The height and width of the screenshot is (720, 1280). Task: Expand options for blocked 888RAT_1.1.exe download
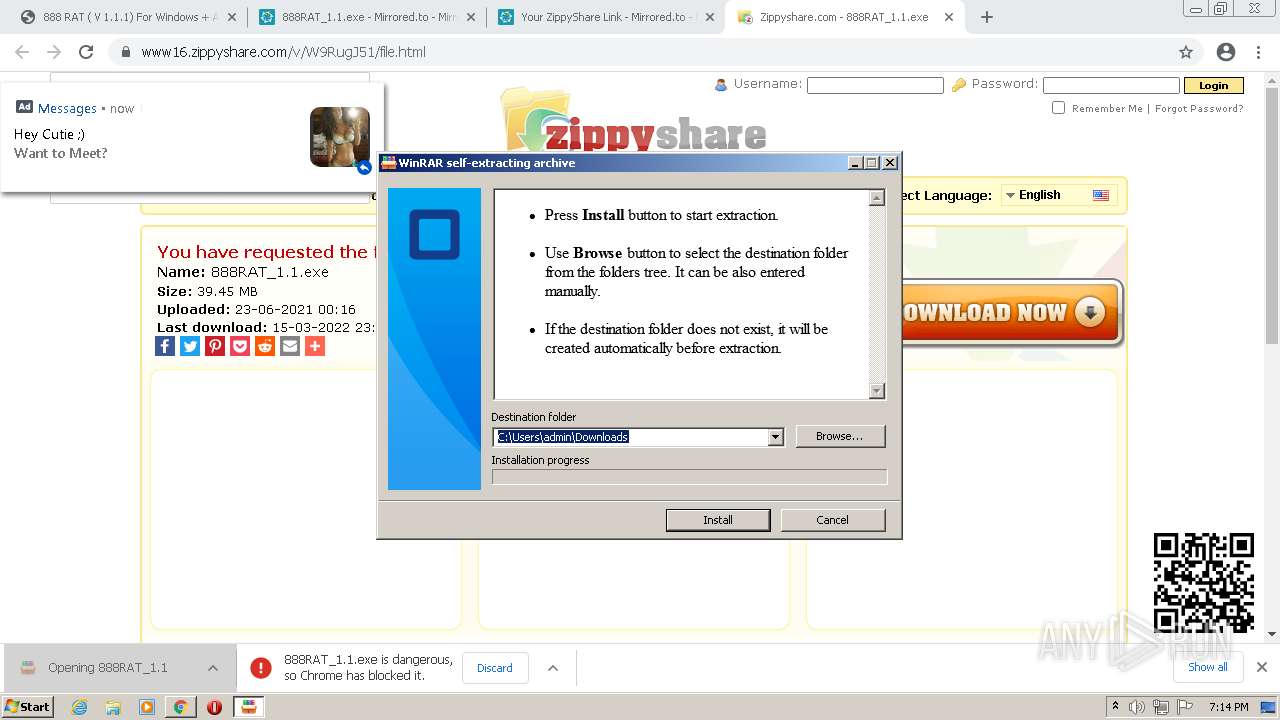click(x=553, y=668)
